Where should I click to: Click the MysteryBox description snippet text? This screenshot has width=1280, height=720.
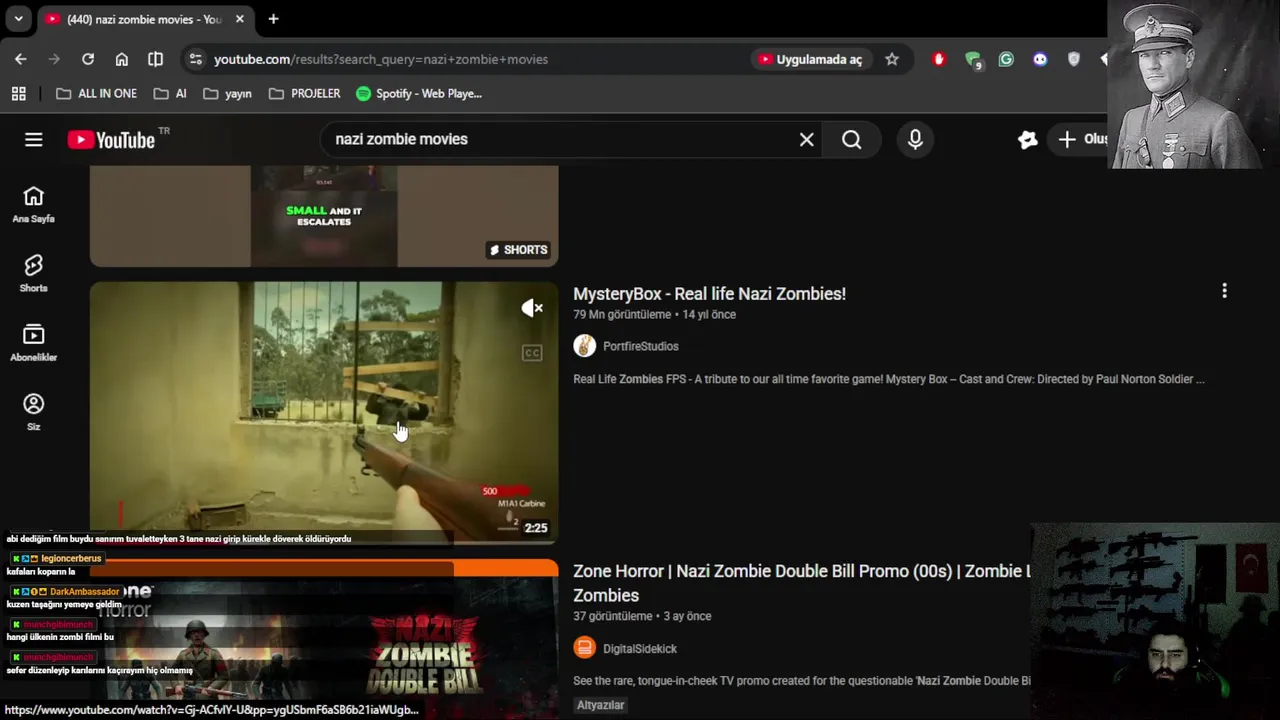[x=888, y=379]
